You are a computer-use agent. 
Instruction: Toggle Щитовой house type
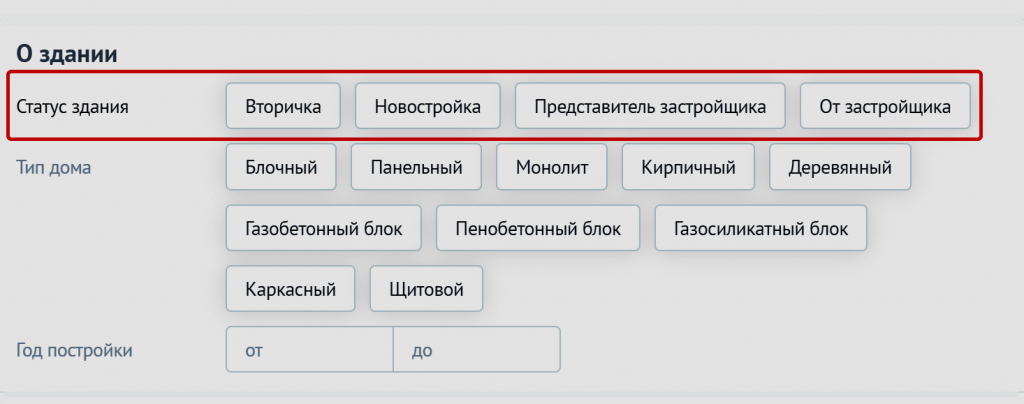pyautogui.click(x=427, y=290)
